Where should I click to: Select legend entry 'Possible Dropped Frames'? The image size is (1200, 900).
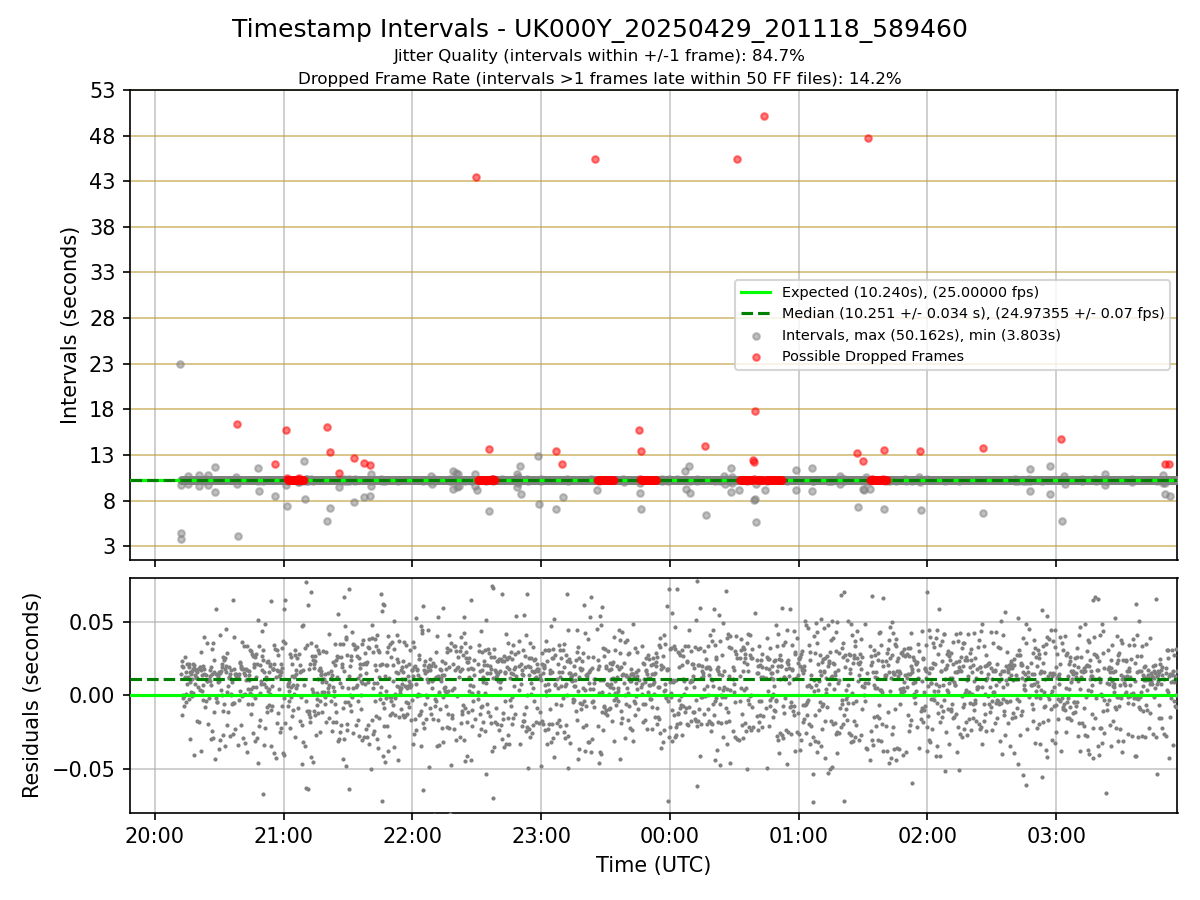(x=873, y=356)
